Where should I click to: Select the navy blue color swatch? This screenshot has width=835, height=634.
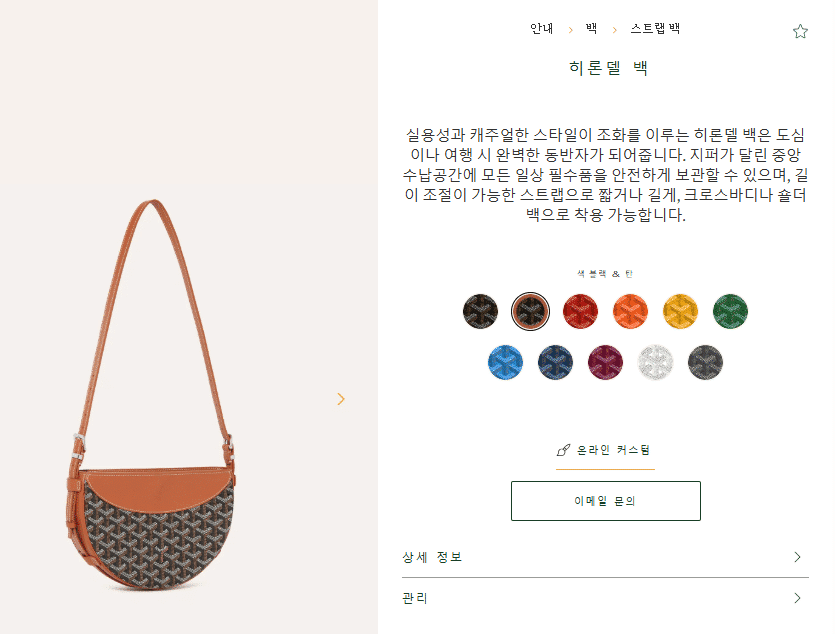coord(555,363)
